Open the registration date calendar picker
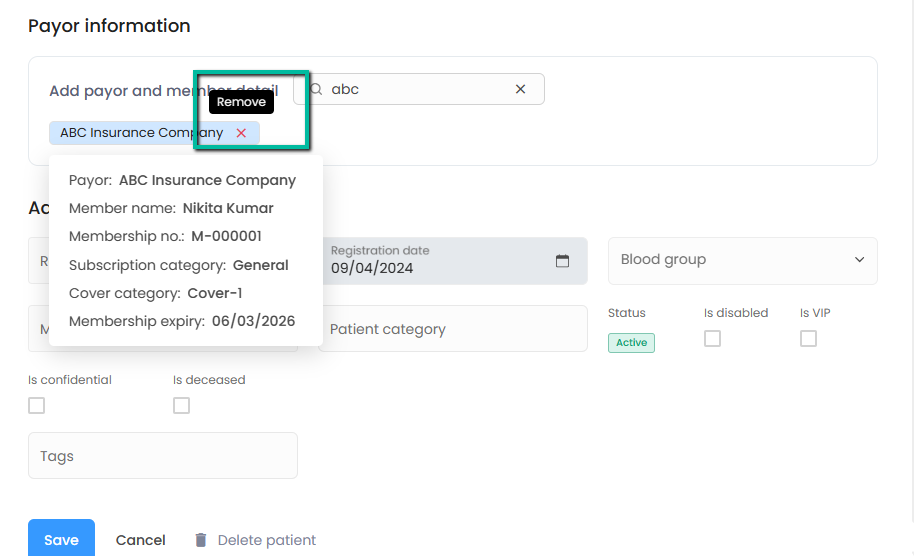Image resolution: width=914 pixels, height=556 pixels. click(562, 261)
